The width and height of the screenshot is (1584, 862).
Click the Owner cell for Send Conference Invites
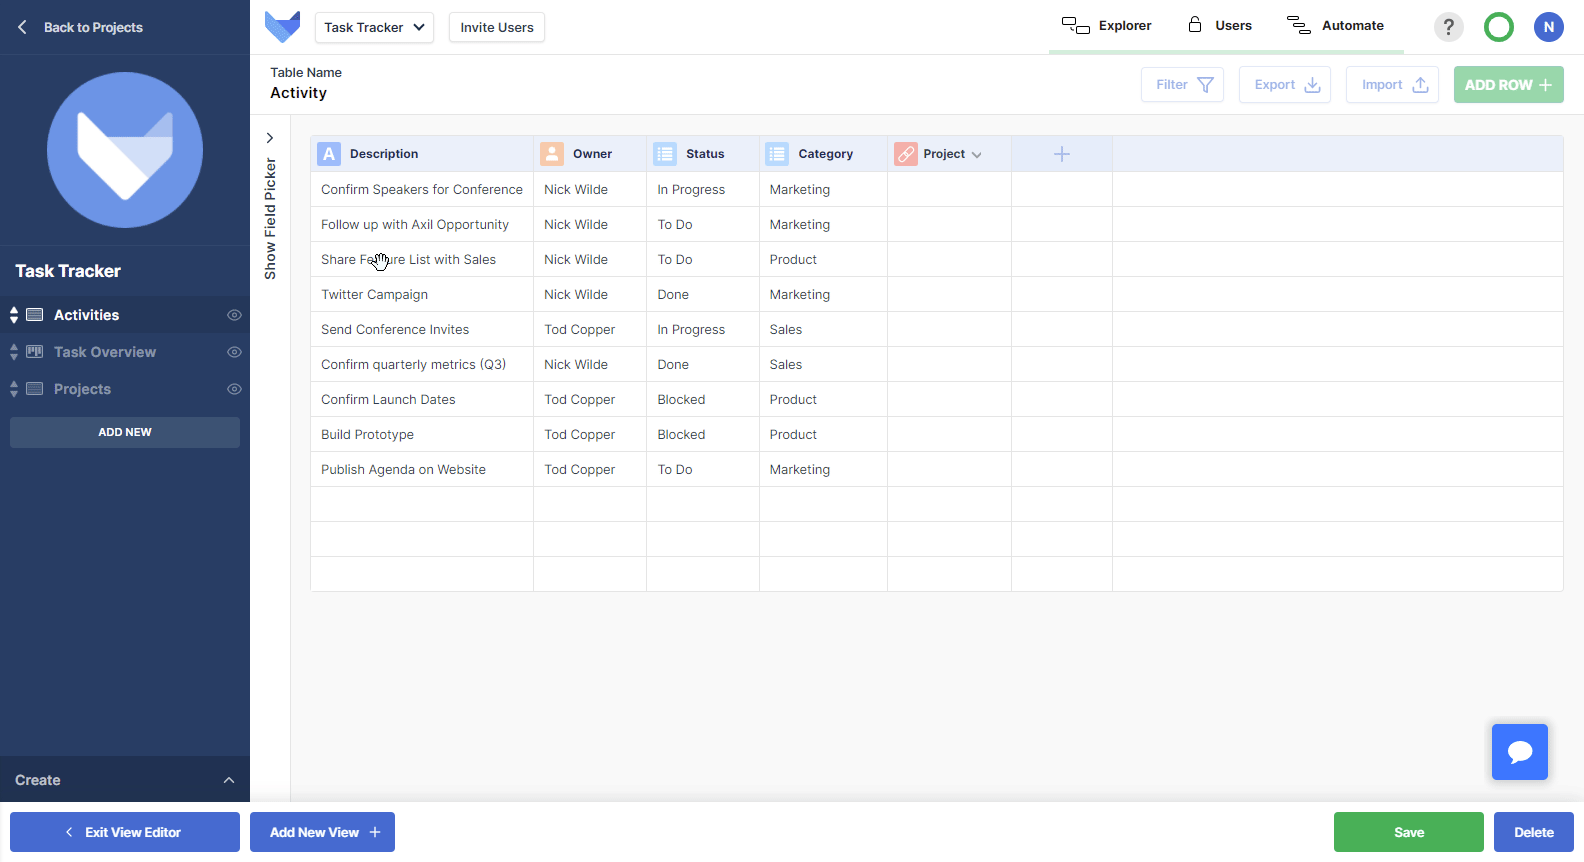point(590,329)
